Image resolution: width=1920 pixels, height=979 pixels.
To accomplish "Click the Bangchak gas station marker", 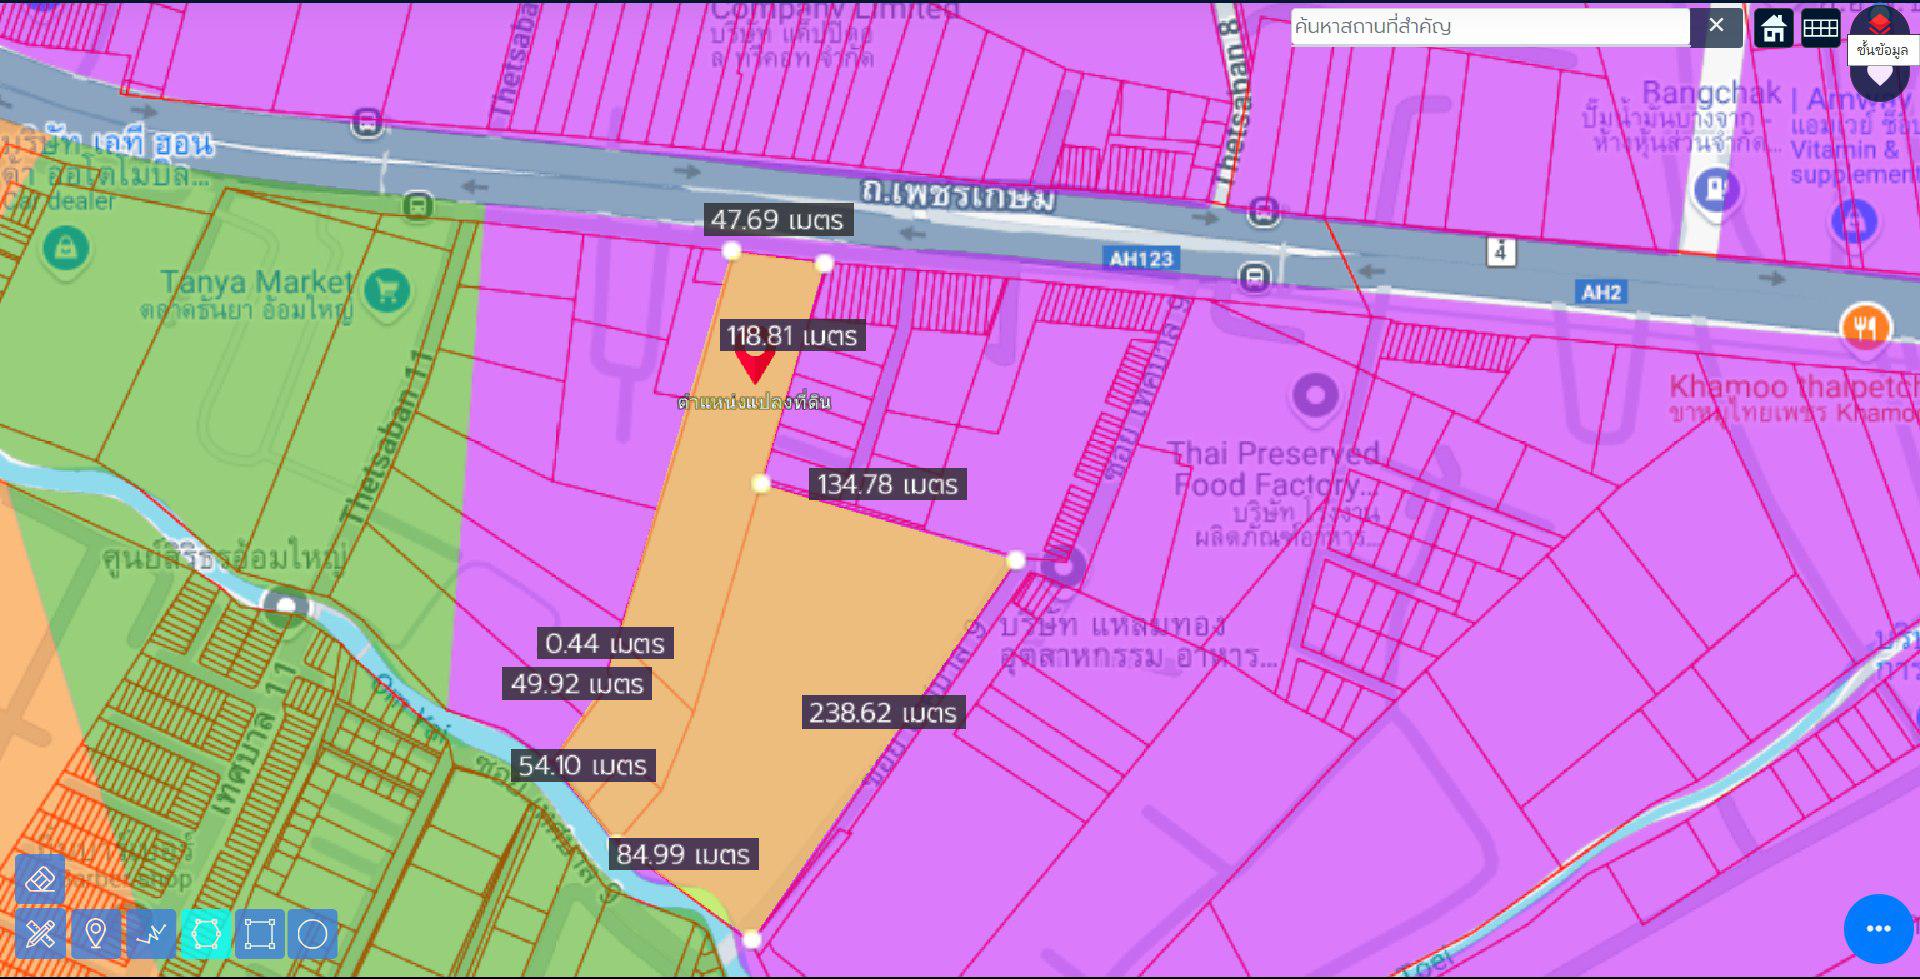I will point(1716,188).
